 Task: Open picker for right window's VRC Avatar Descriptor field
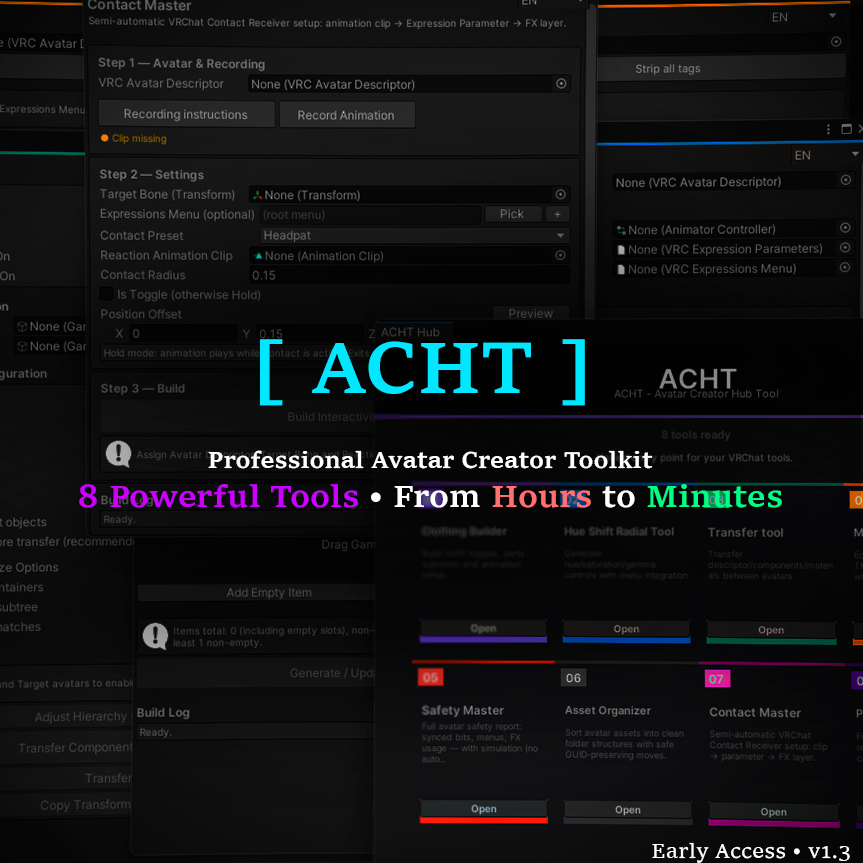(x=846, y=180)
